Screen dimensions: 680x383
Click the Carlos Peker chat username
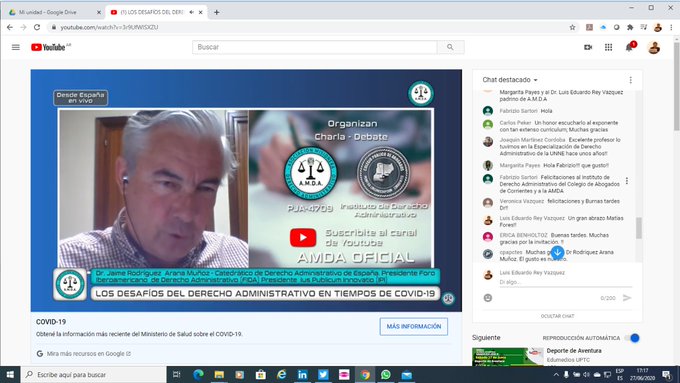tap(515, 123)
